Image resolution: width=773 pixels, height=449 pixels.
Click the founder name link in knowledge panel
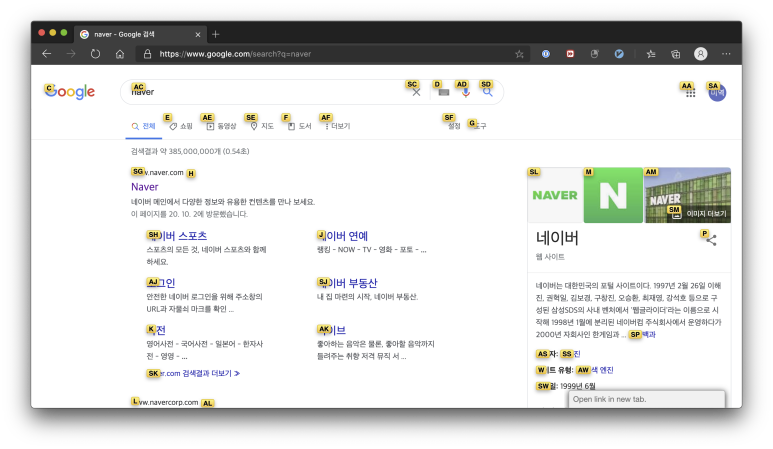coord(571,354)
